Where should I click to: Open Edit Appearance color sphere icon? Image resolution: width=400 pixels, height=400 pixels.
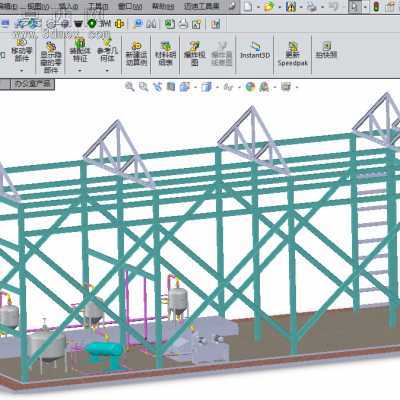[x=250, y=87]
